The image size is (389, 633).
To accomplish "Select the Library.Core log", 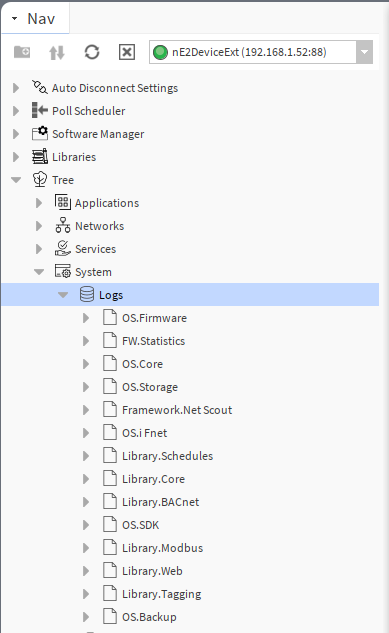I will point(153,479).
